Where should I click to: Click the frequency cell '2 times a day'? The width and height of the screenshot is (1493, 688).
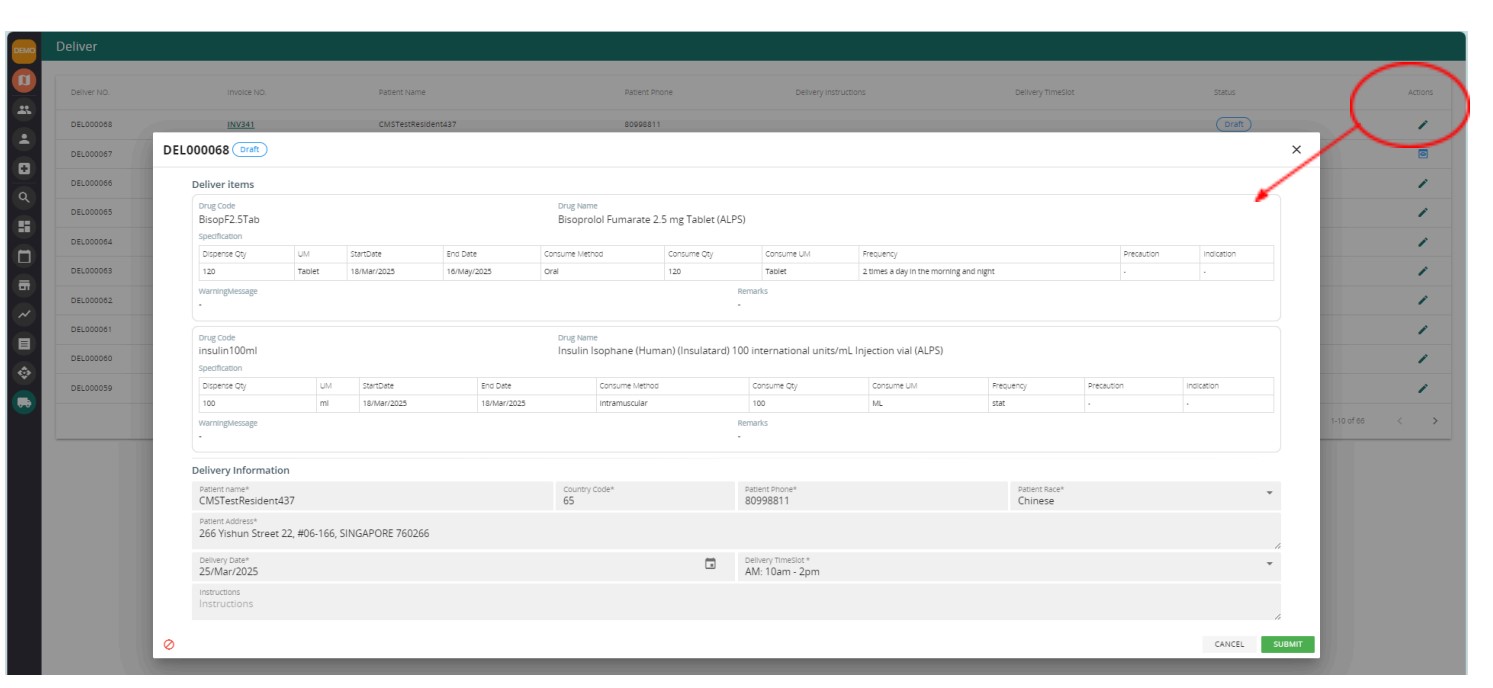(988, 272)
